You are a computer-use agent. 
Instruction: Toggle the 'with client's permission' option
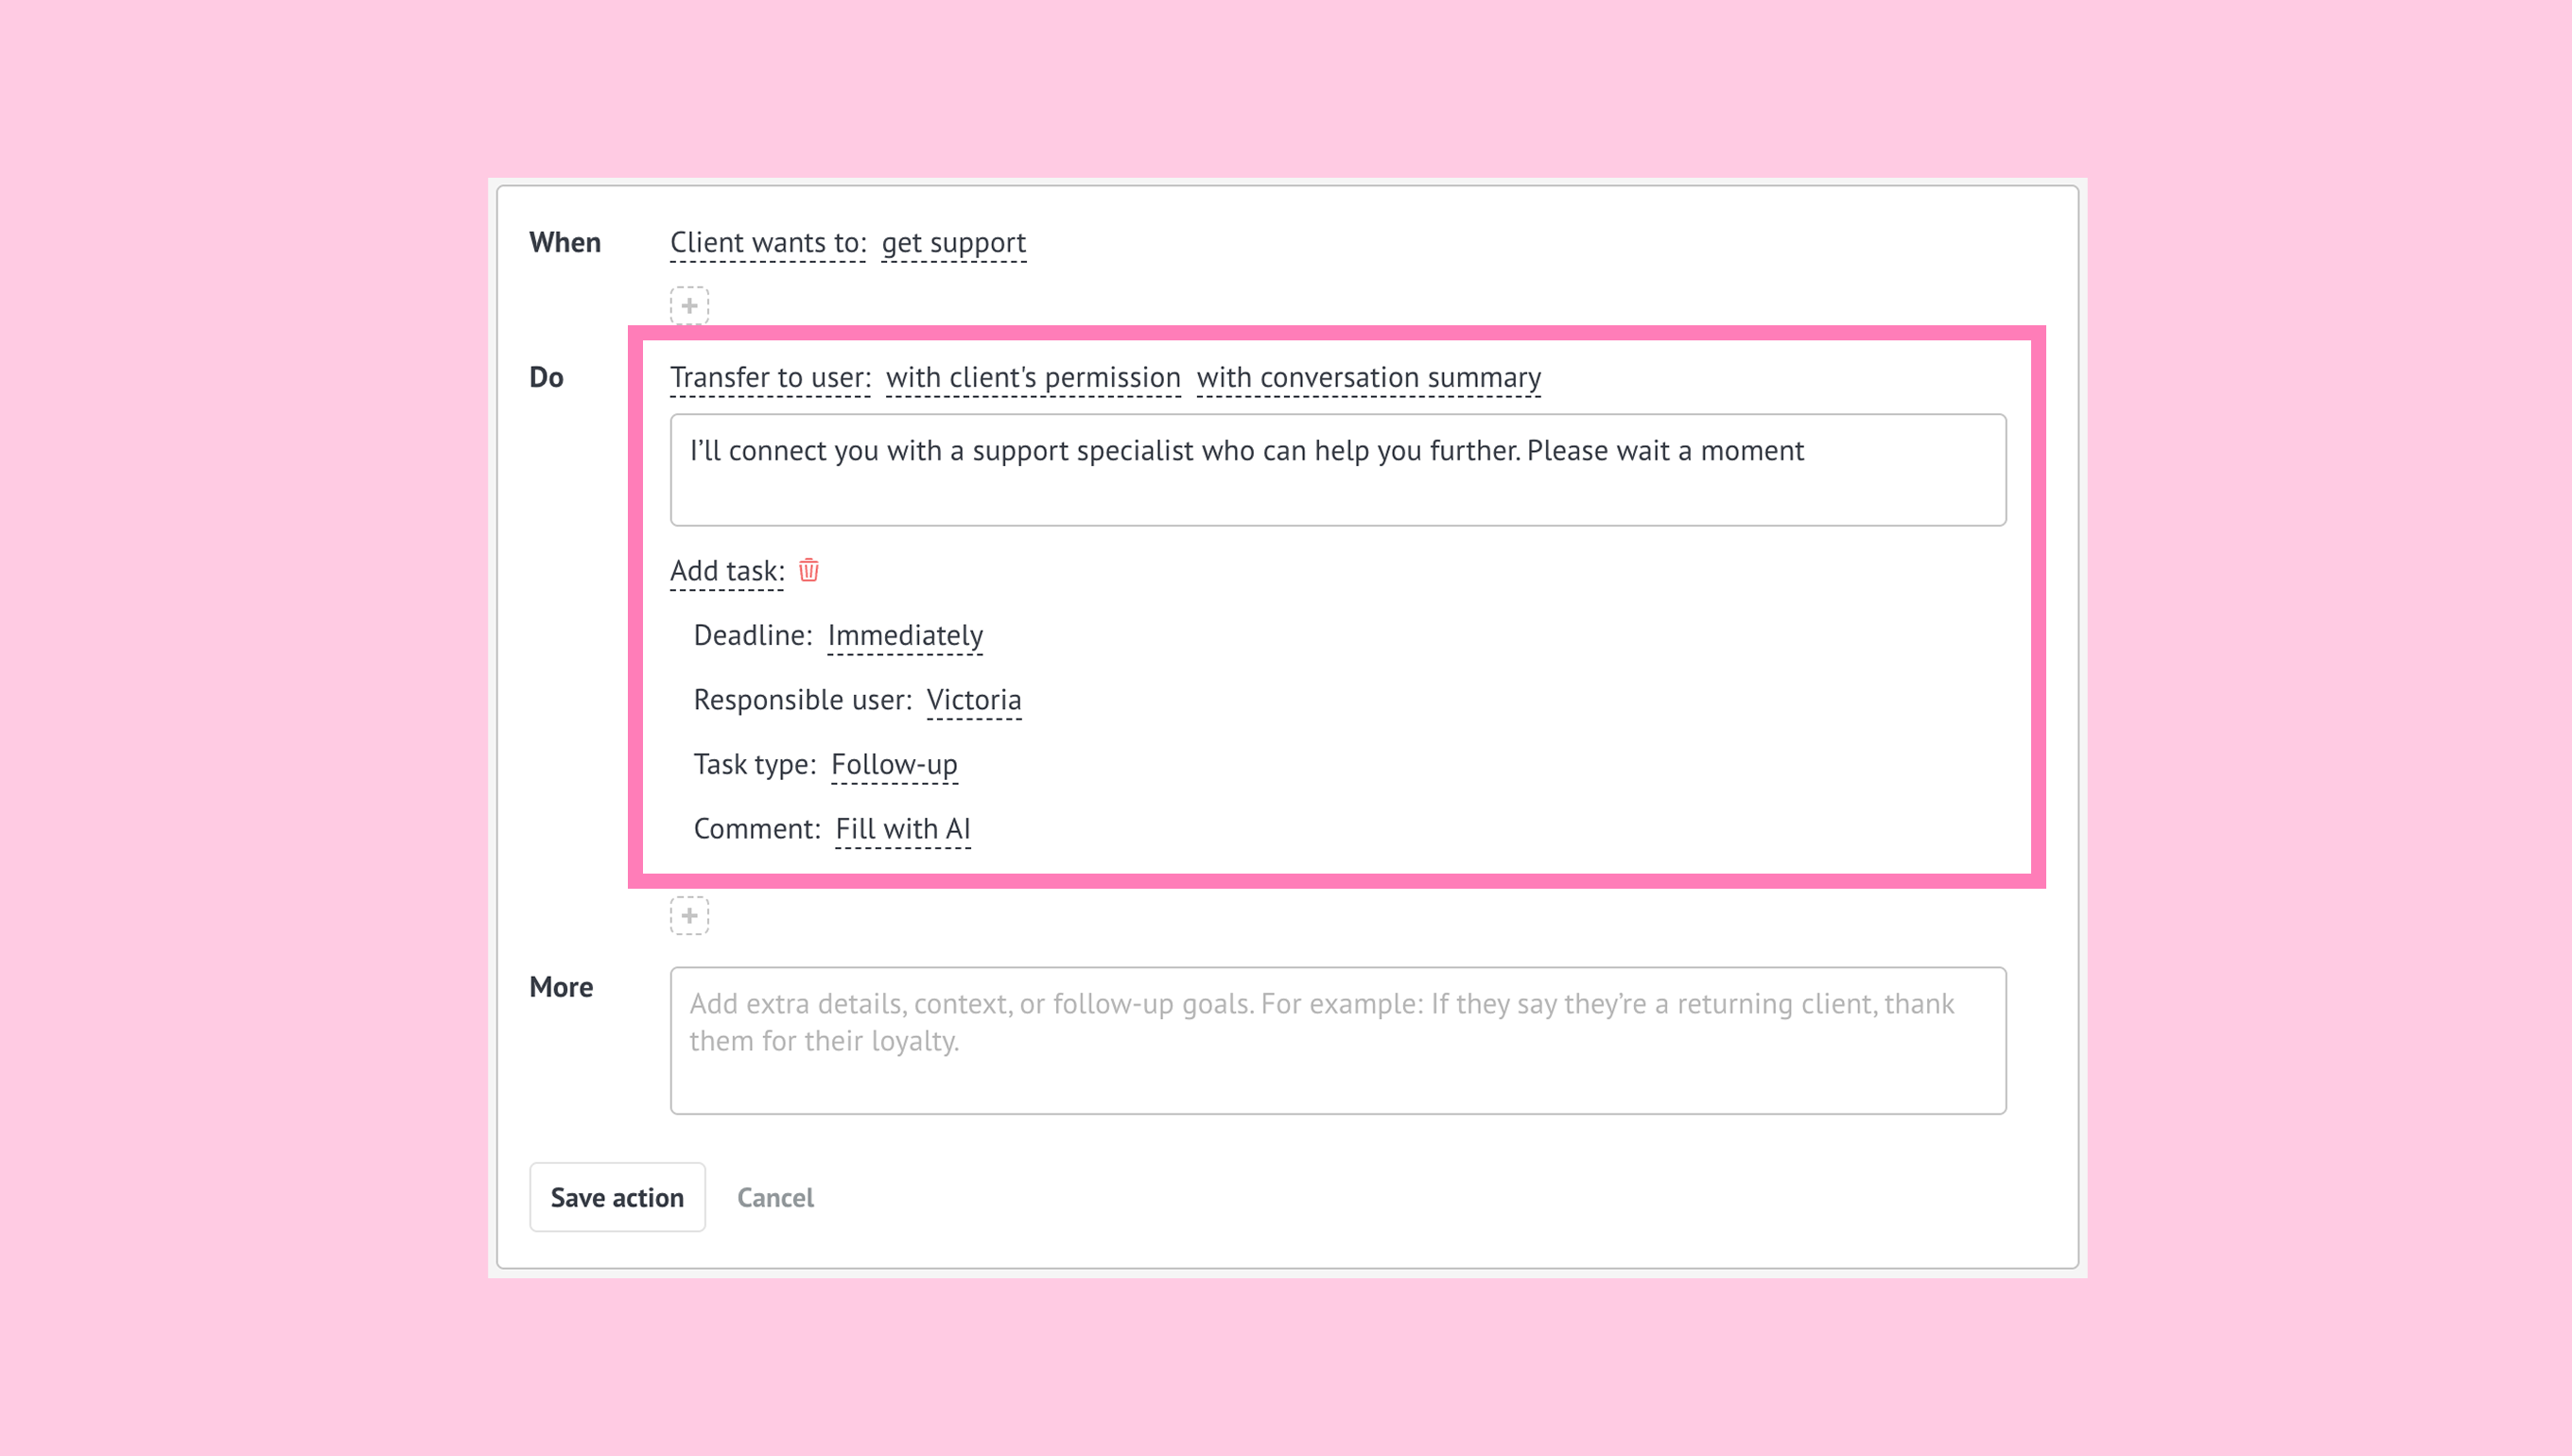coord(1032,378)
